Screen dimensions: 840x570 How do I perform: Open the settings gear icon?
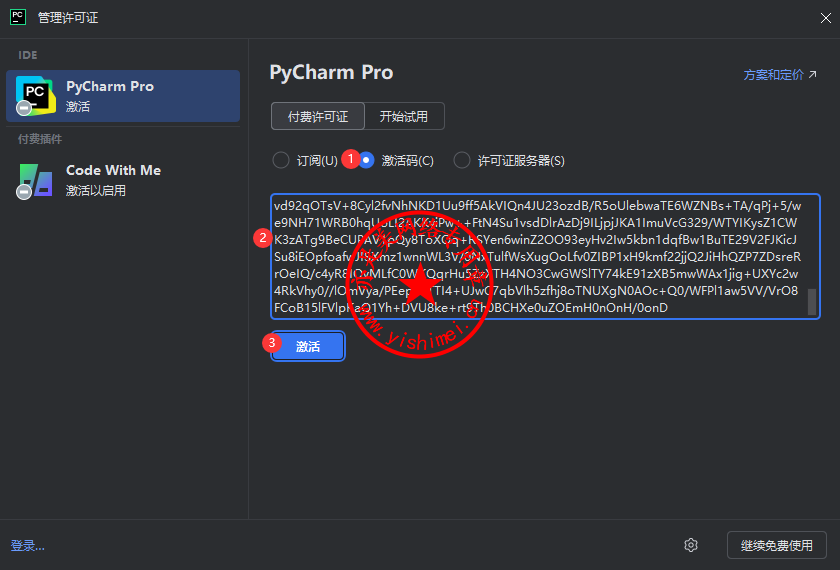click(691, 545)
